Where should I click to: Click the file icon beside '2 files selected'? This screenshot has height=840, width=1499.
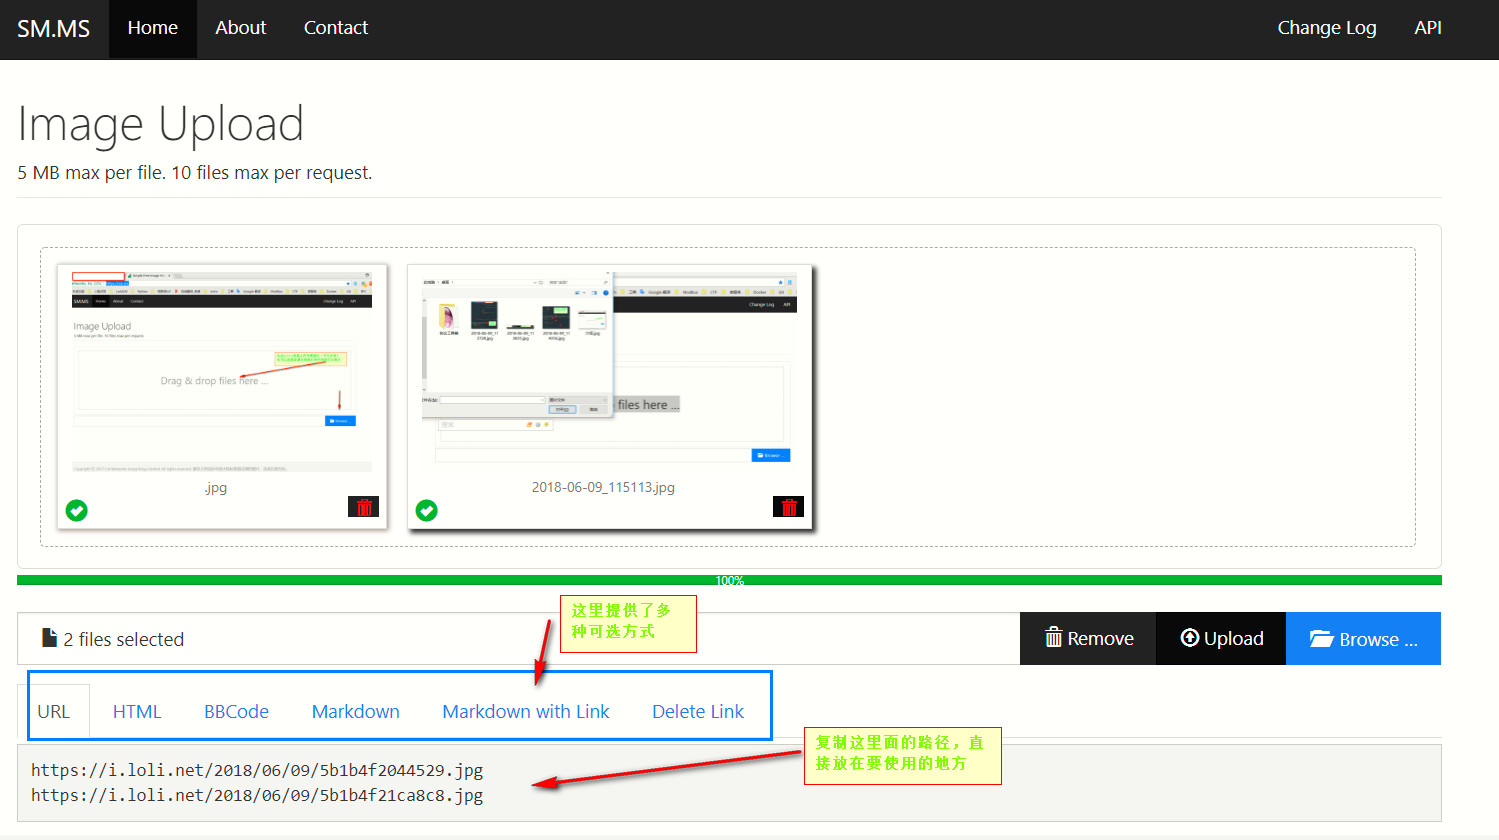pyautogui.click(x=49, y=638)
